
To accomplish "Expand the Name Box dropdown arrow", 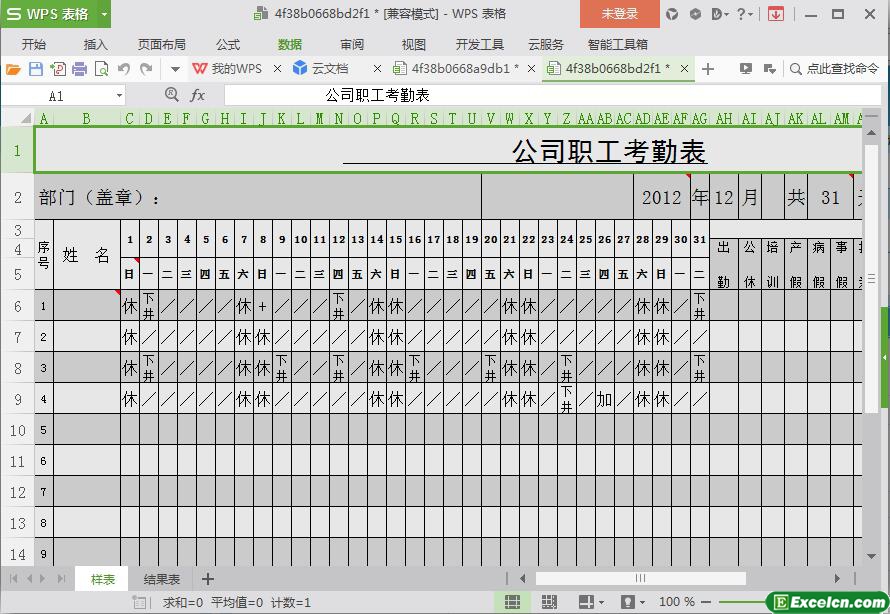I will [119, 96].
